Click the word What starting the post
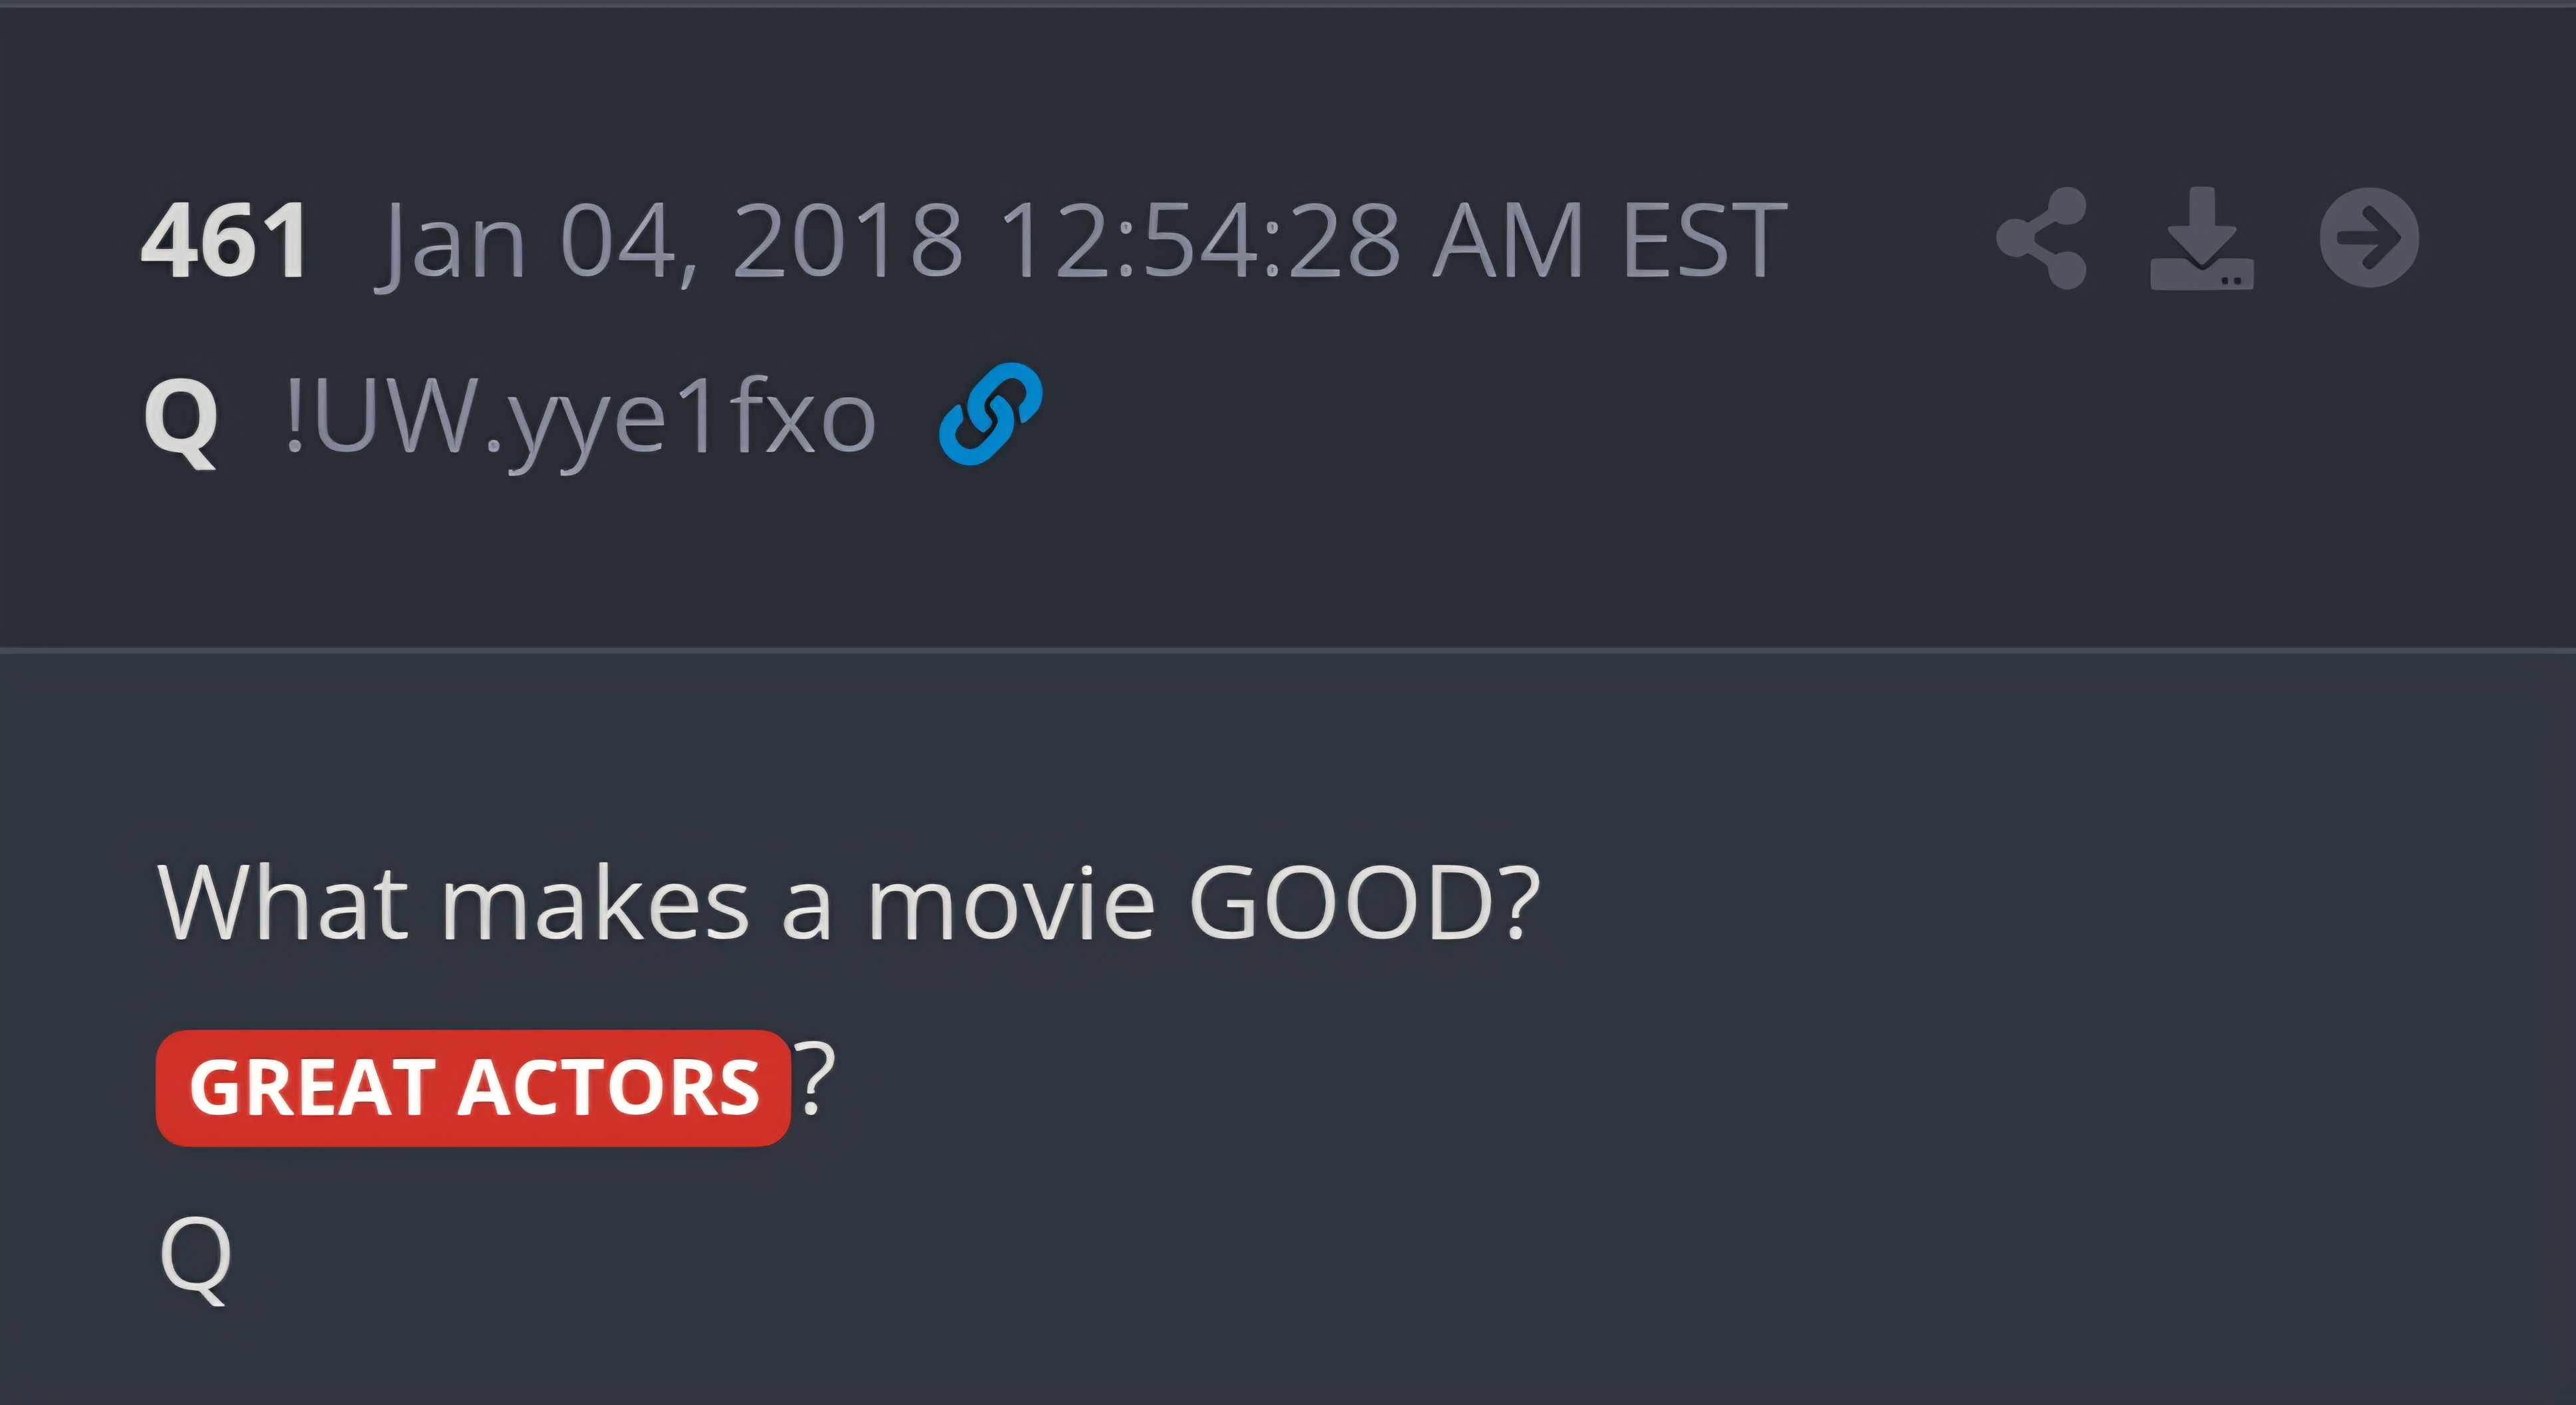This screenshot has width=2576, height=1405. pos(283,903)
